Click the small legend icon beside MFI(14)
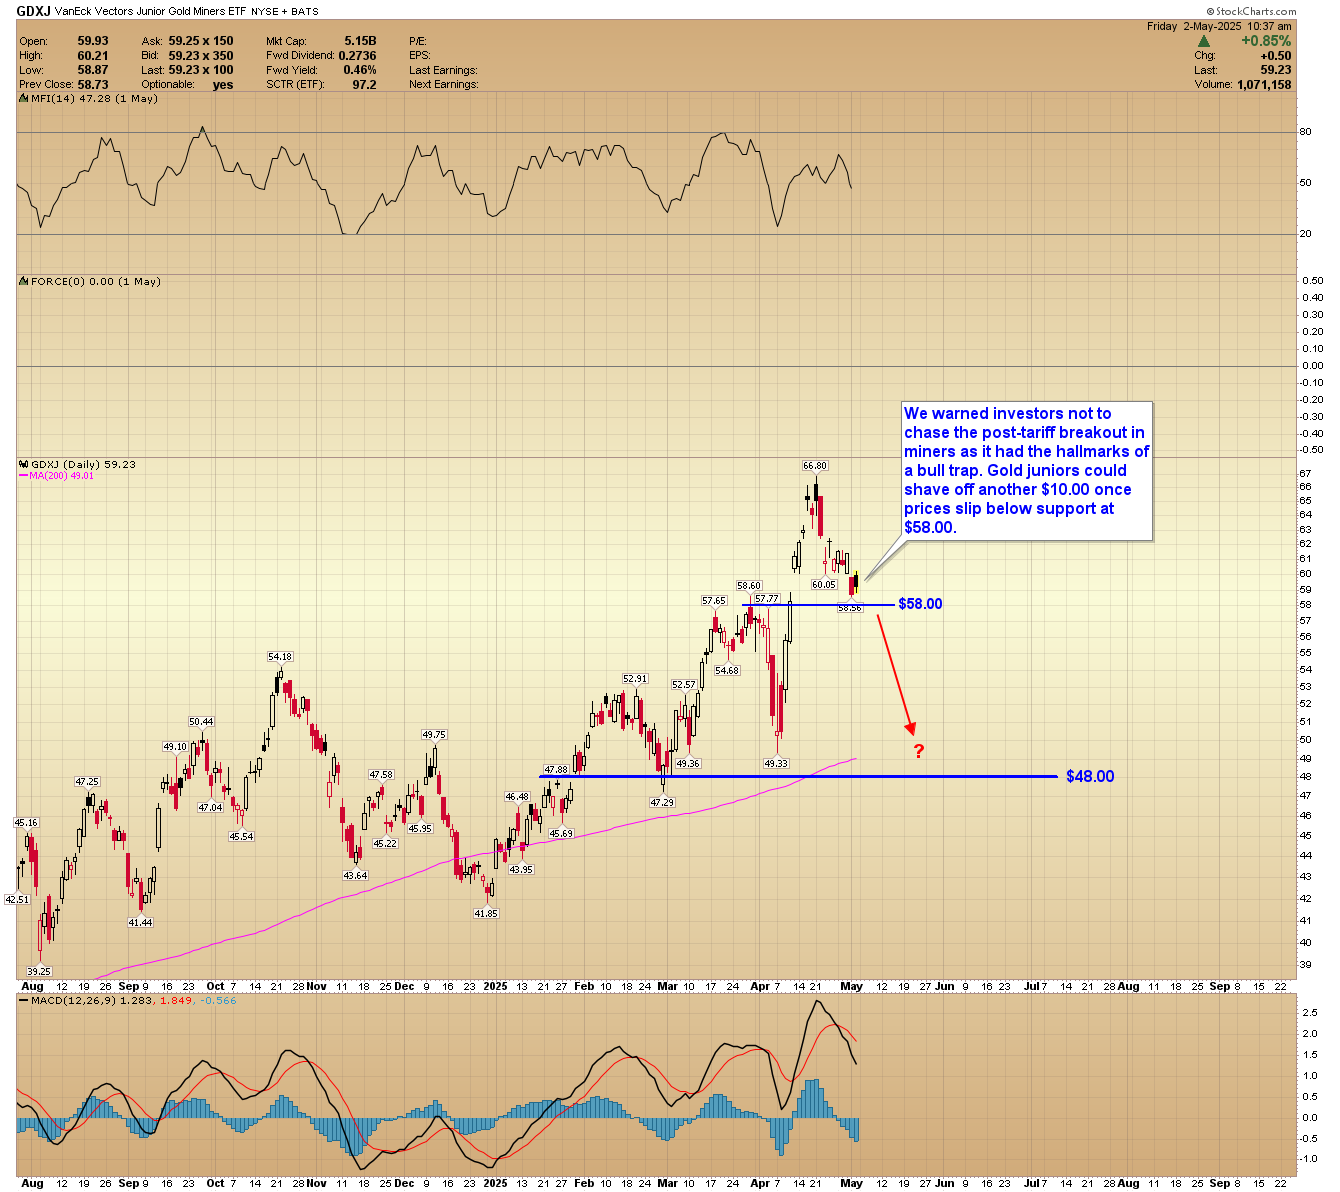Screen dimensions: 1340x1192 point(24,99)
